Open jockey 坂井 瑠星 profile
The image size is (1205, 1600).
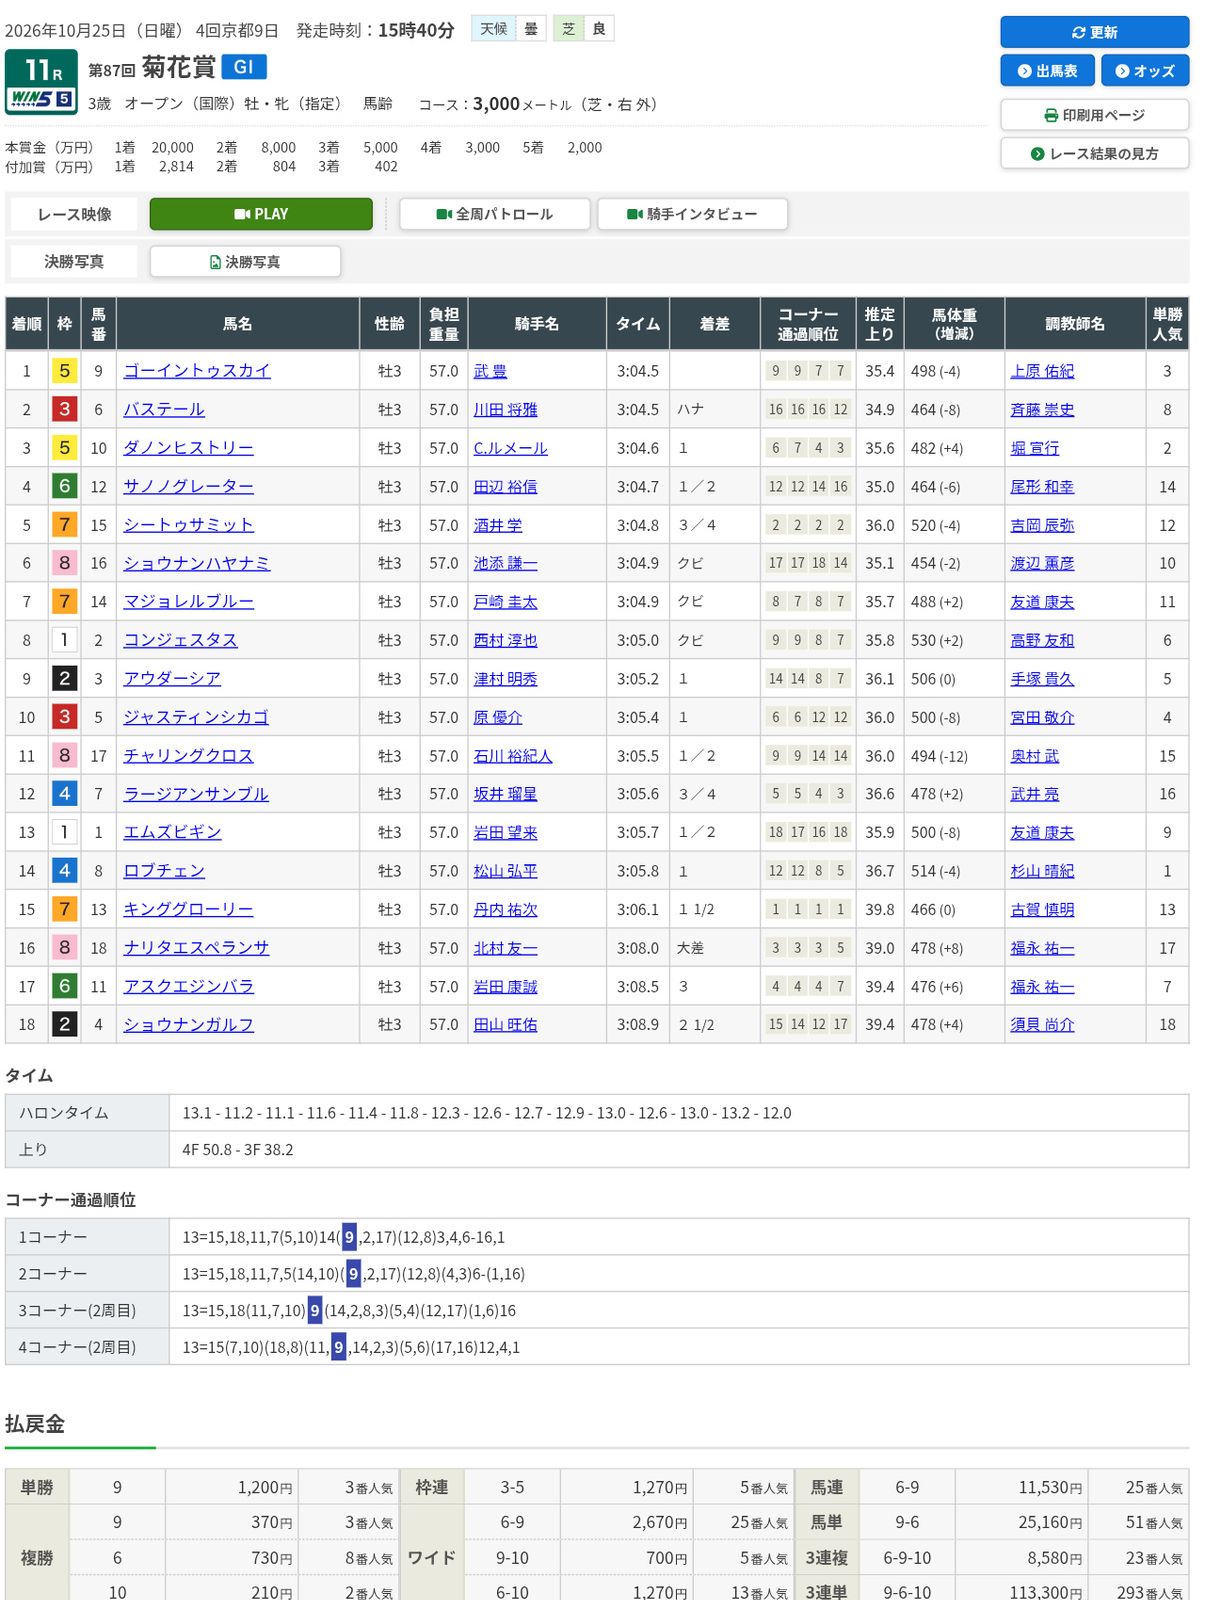coord(505,794)
